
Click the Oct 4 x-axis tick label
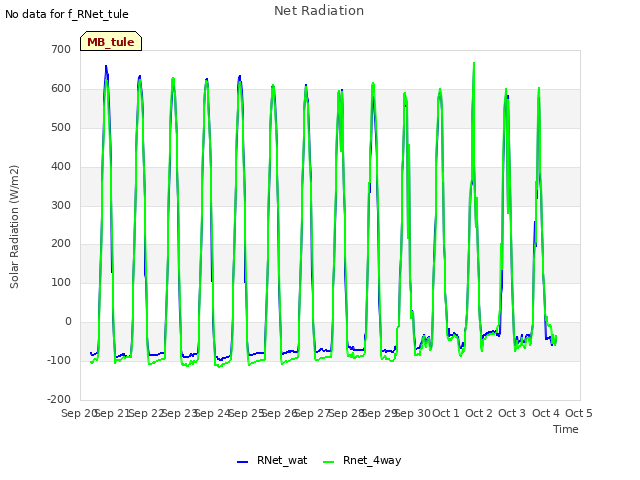(x=546, y=413)
